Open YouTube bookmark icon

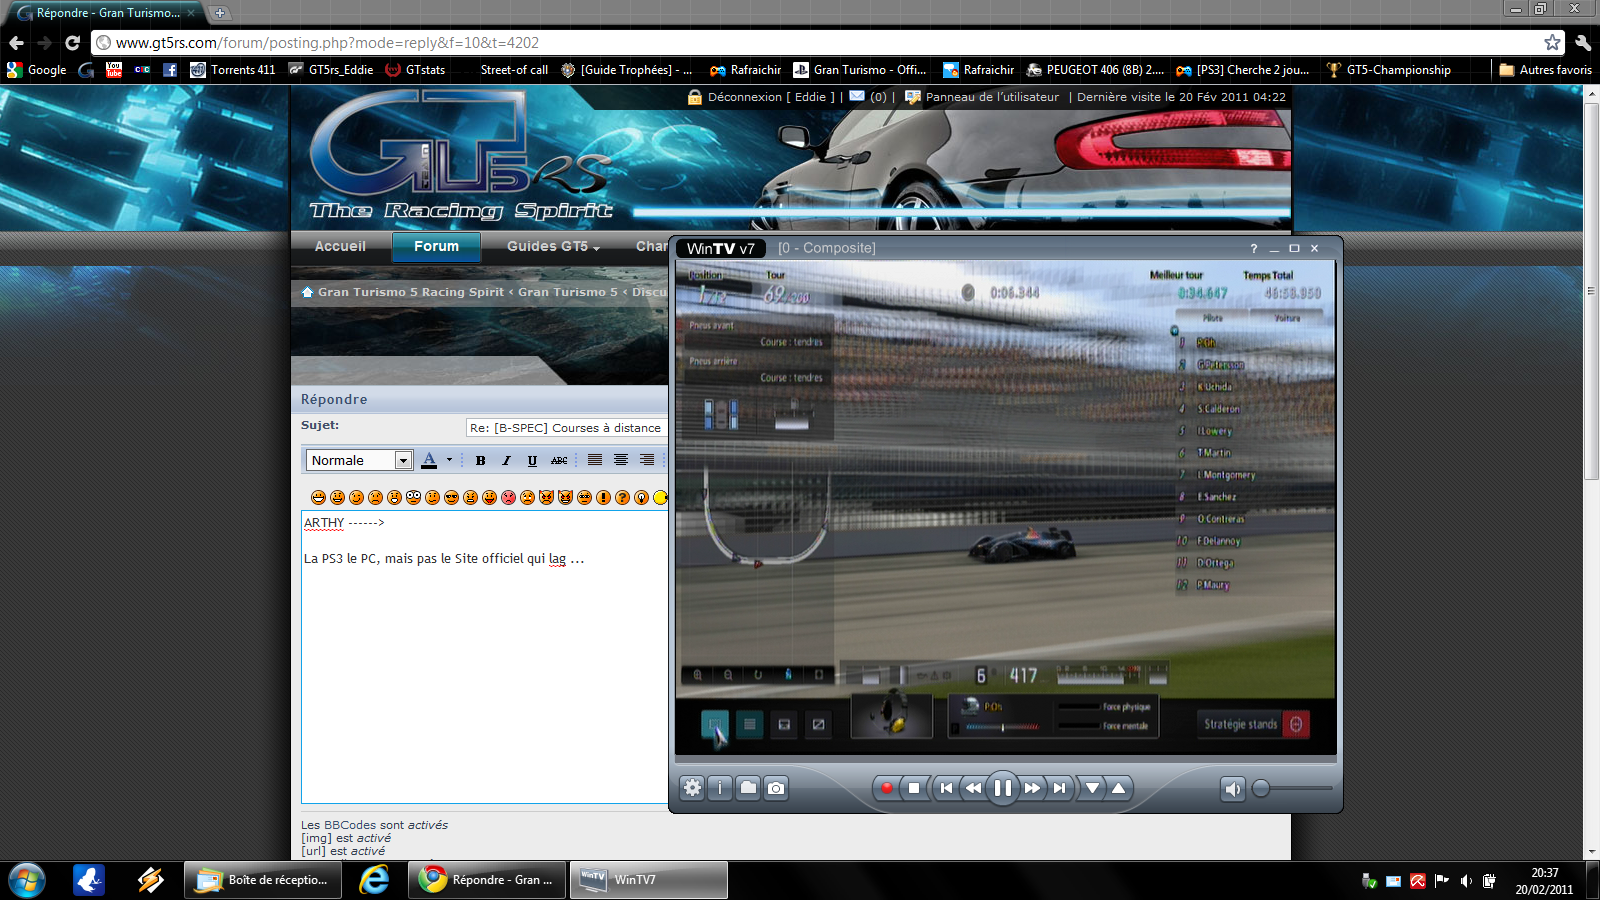point(114,70)
